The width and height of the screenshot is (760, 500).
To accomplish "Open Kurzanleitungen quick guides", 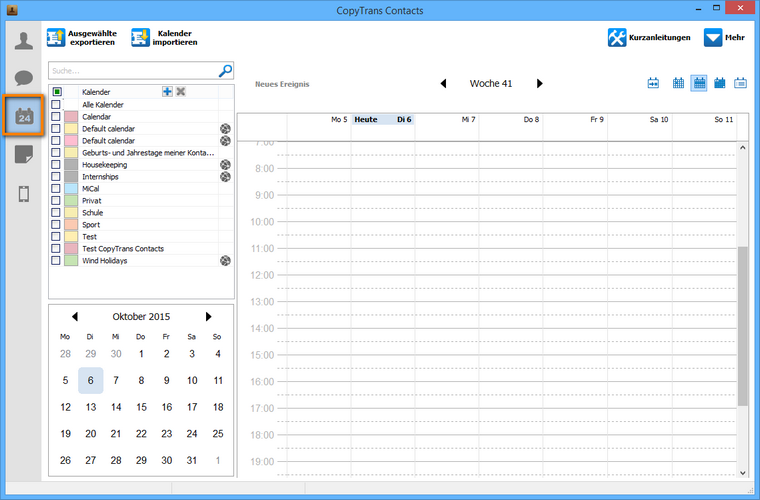I will 649,38.
